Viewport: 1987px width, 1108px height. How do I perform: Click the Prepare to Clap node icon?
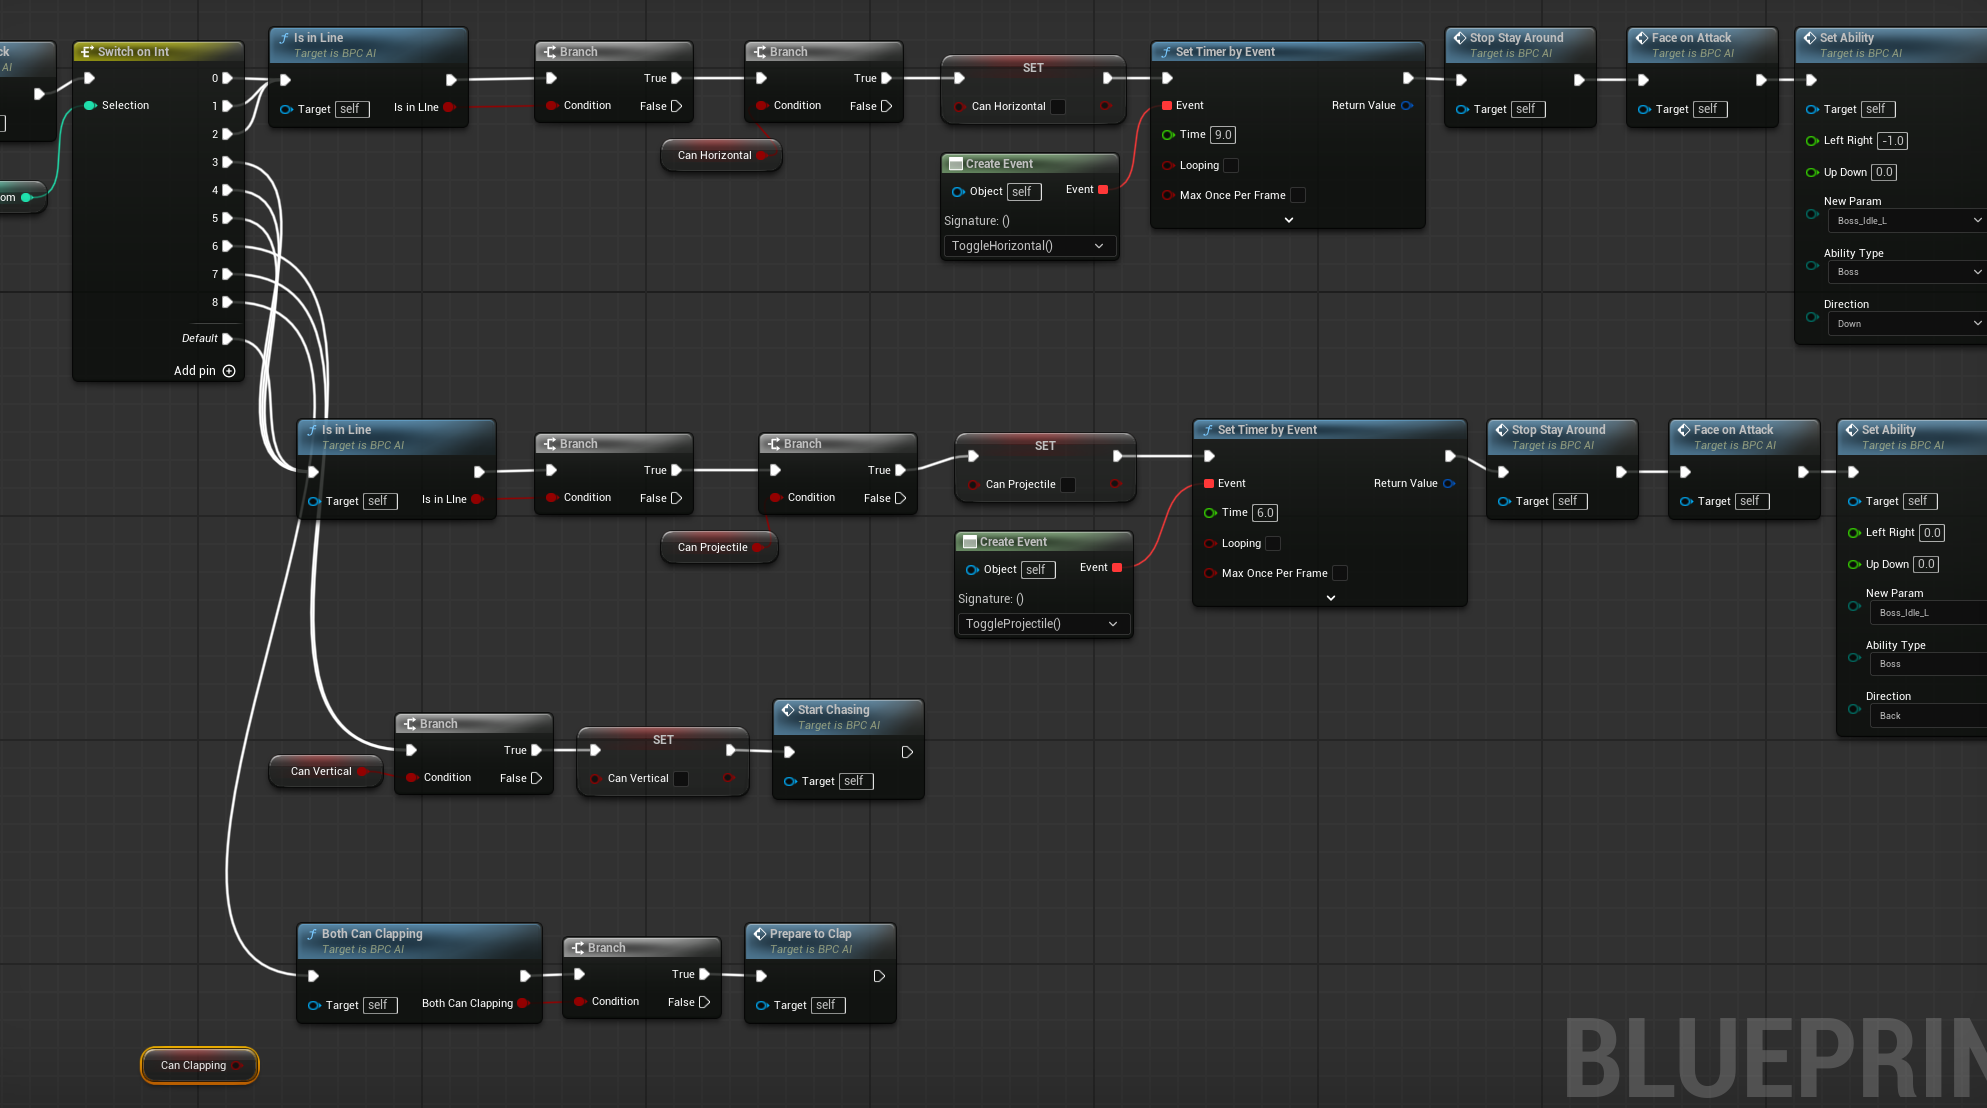coord(759,934)
